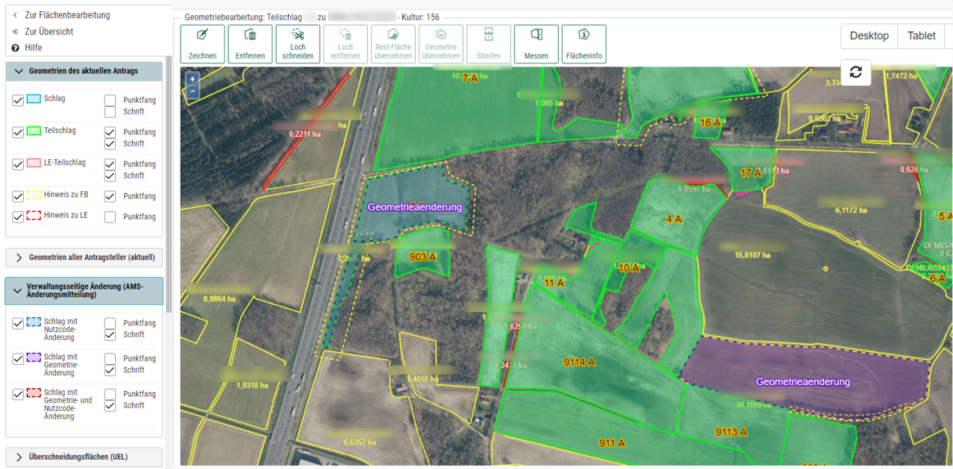Open the Flächeninfo tool

pyautogui.click(x=583, y=44)
